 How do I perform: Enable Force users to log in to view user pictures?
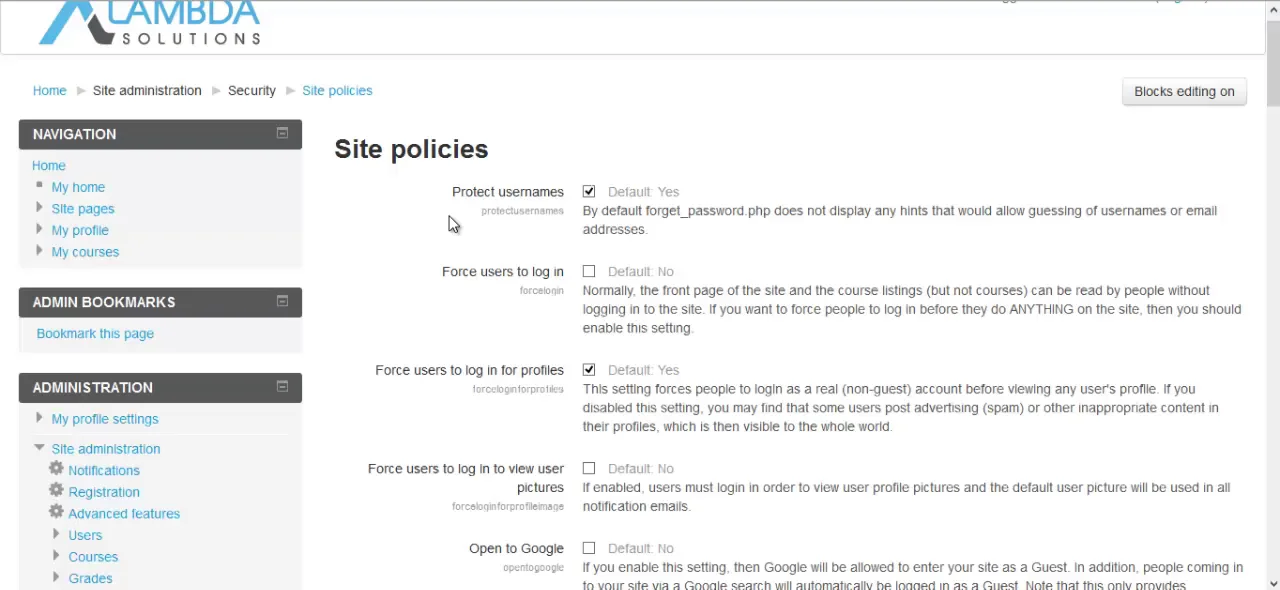pyautogui.click(x=589, y=468)
